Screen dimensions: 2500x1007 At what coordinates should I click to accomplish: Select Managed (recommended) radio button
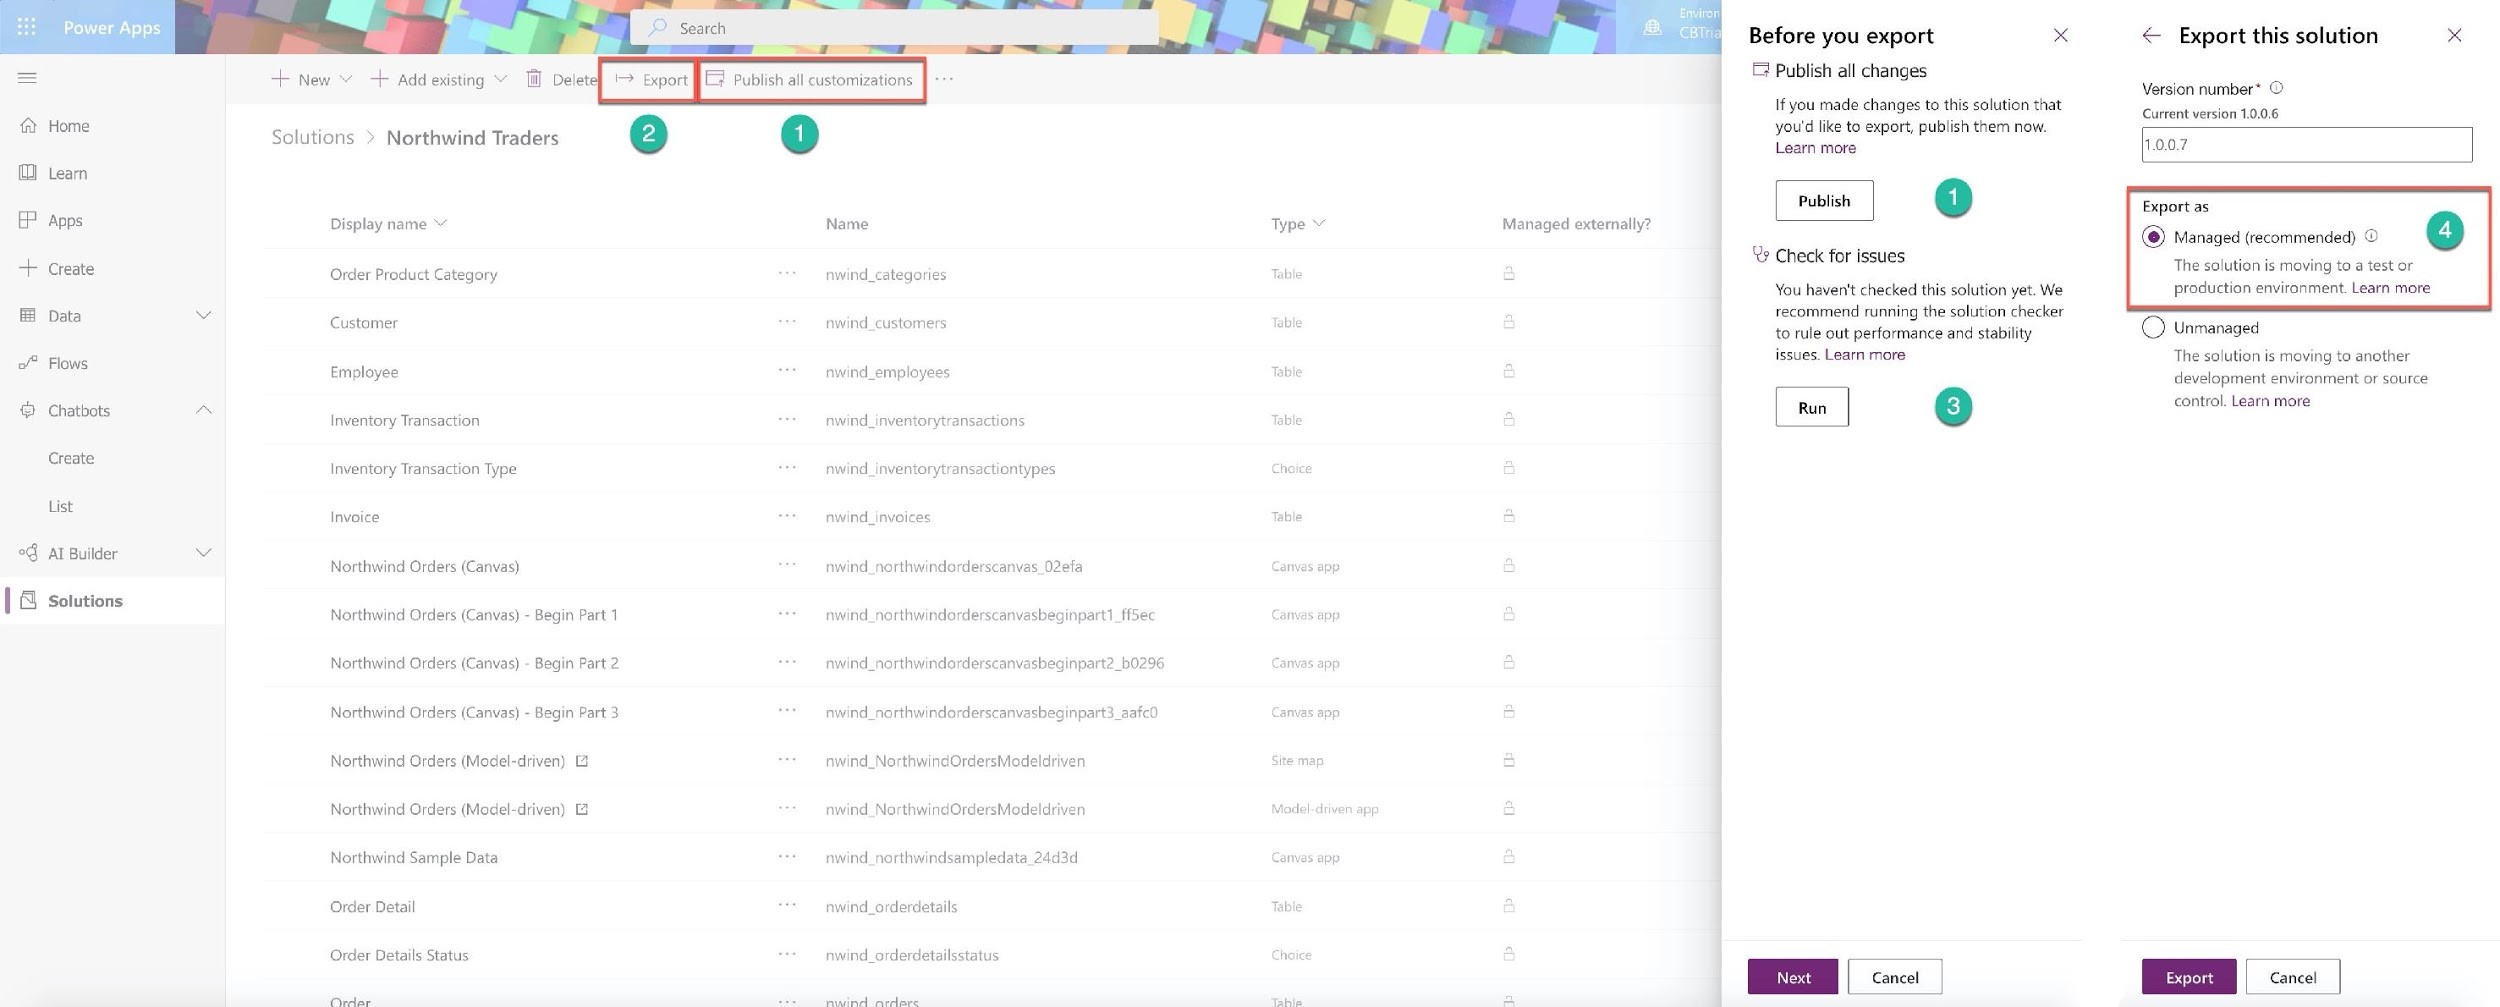[x=2153, y=237]
